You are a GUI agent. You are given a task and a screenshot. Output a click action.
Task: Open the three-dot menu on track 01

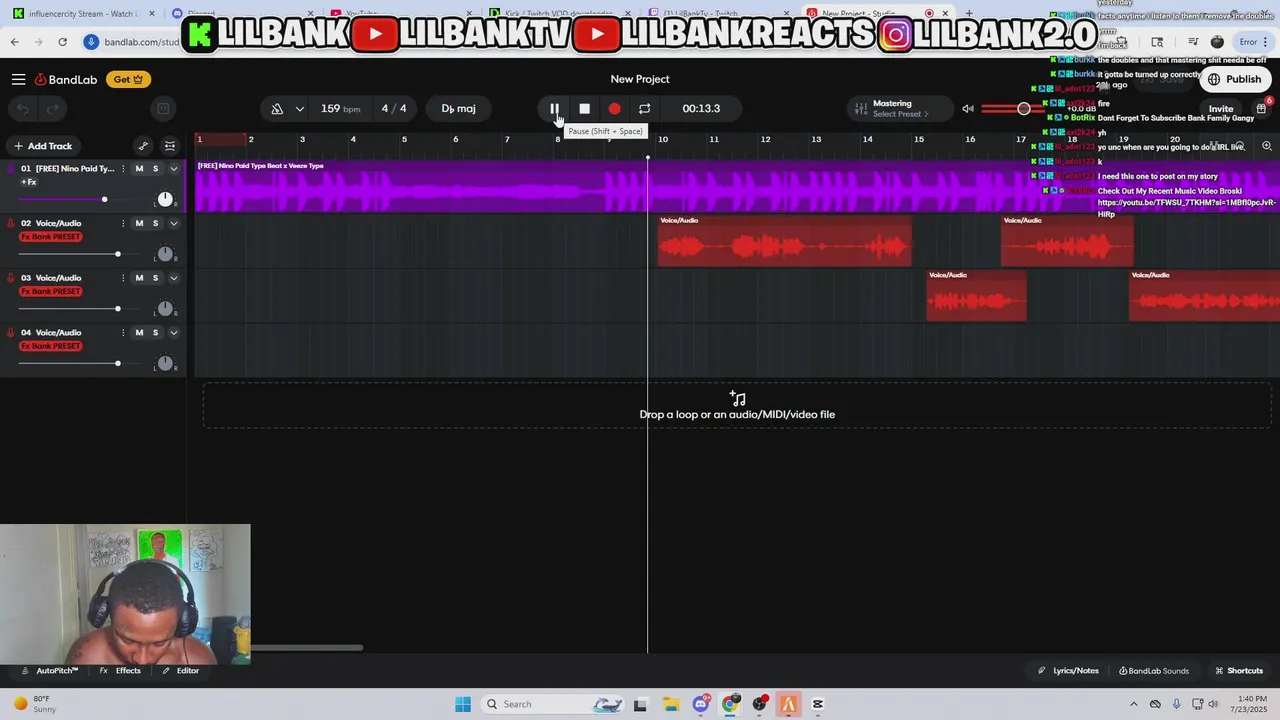click(123, 169)
